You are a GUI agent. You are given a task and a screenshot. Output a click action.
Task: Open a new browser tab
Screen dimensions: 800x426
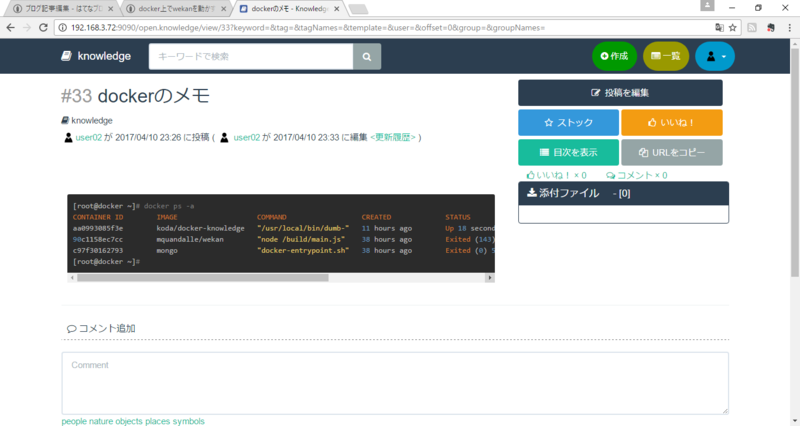(x=358, y=9)
